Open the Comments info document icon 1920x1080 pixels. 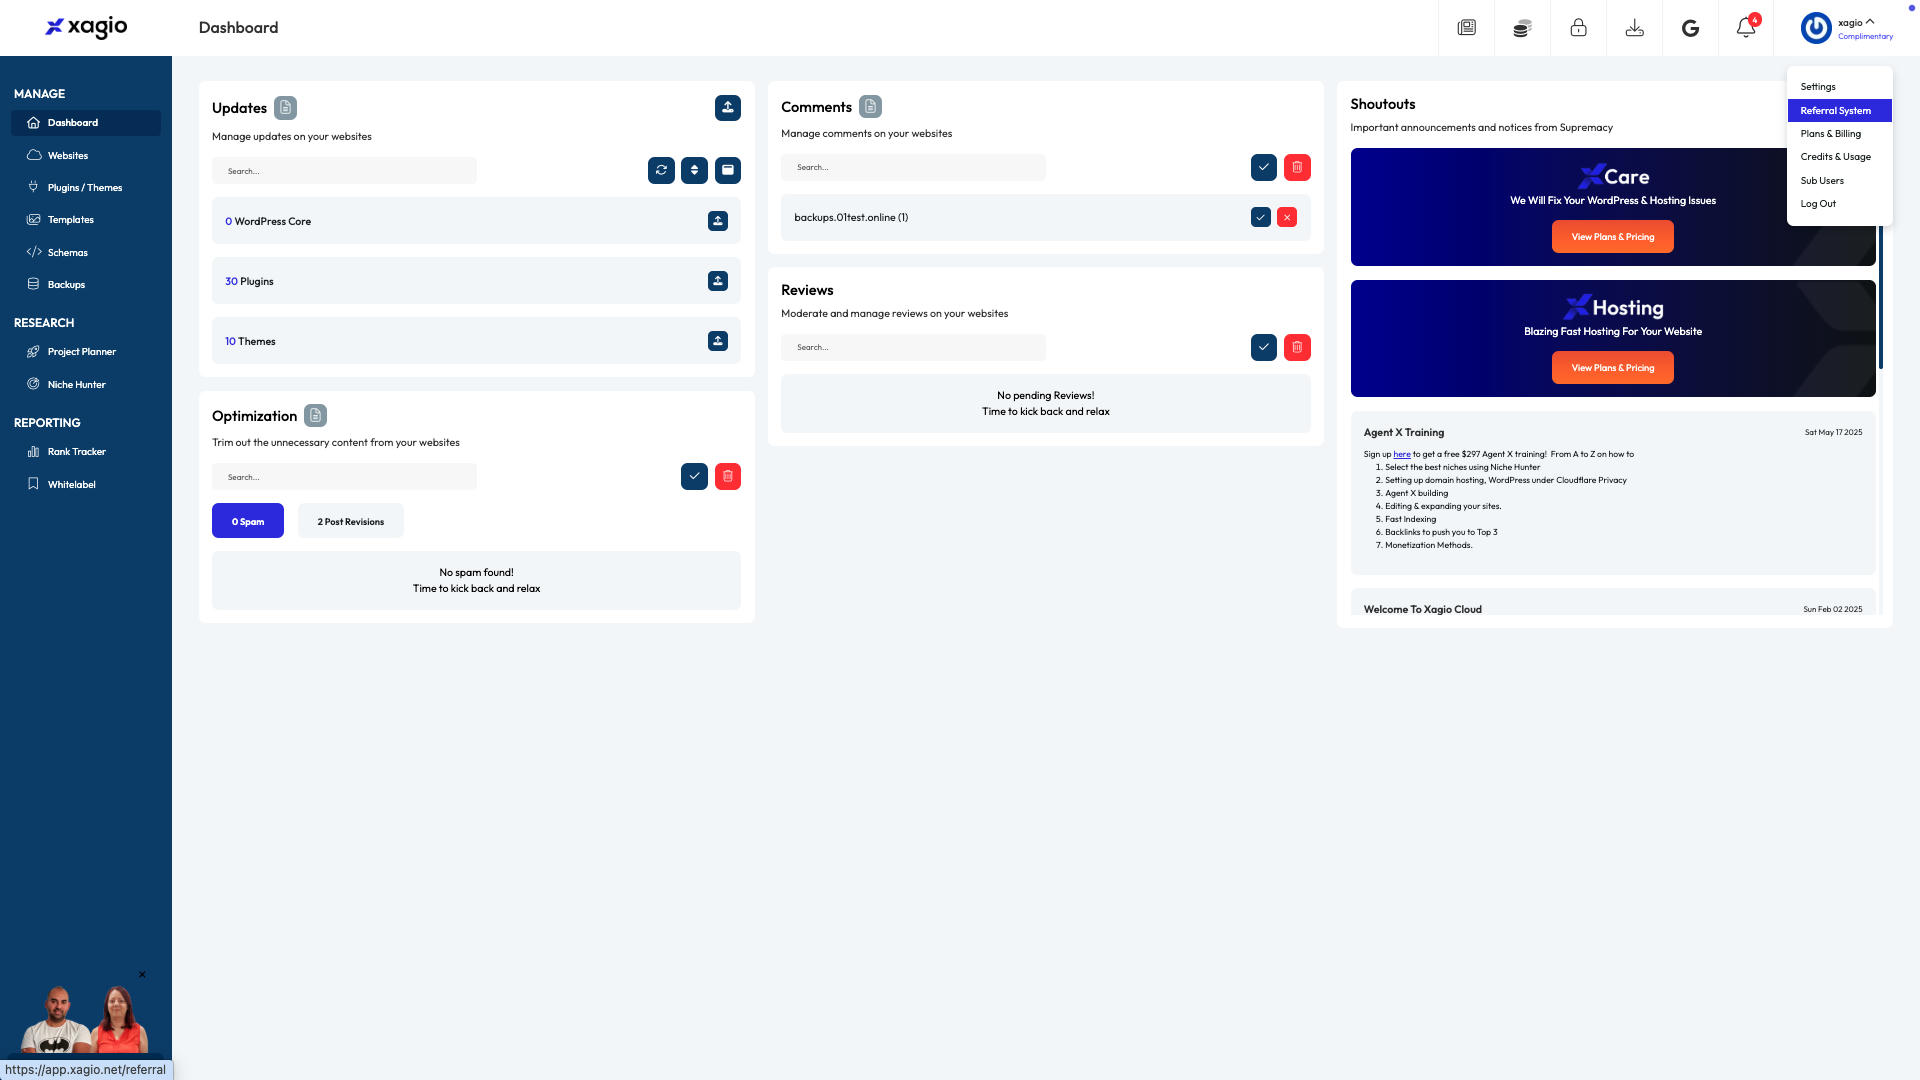870,107
